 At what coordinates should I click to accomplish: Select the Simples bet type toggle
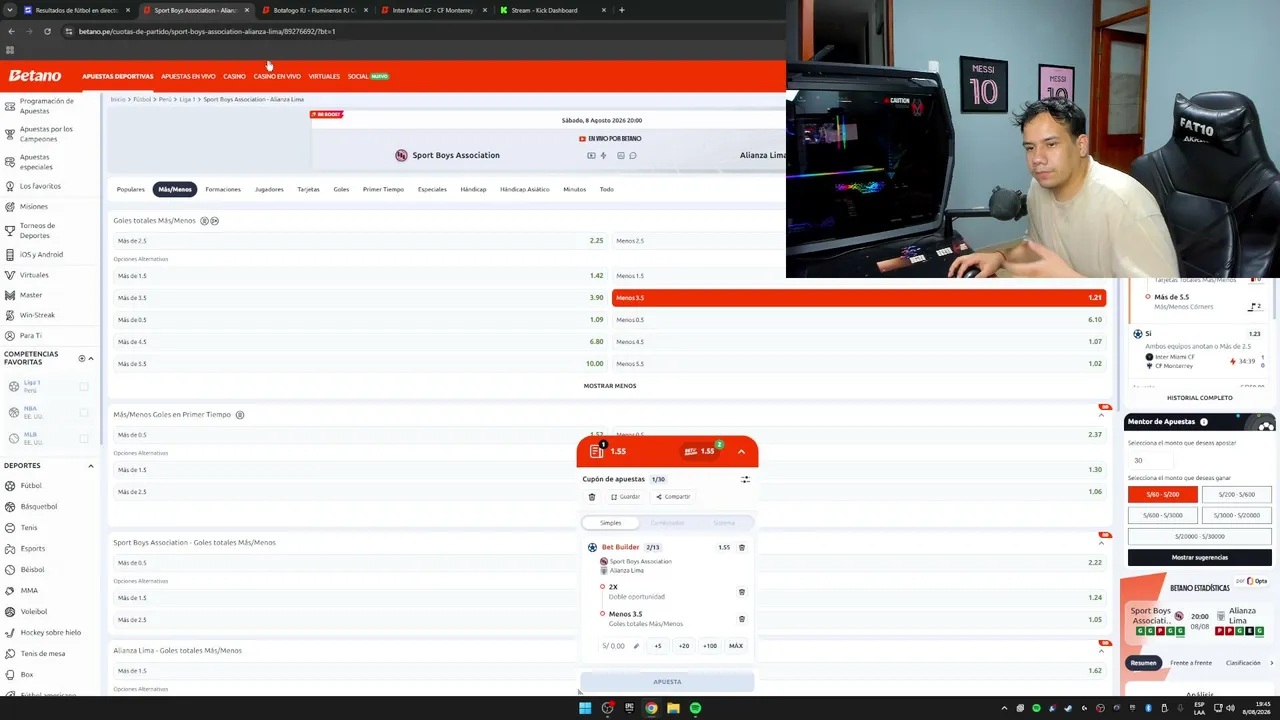click(x=611, y=523)
